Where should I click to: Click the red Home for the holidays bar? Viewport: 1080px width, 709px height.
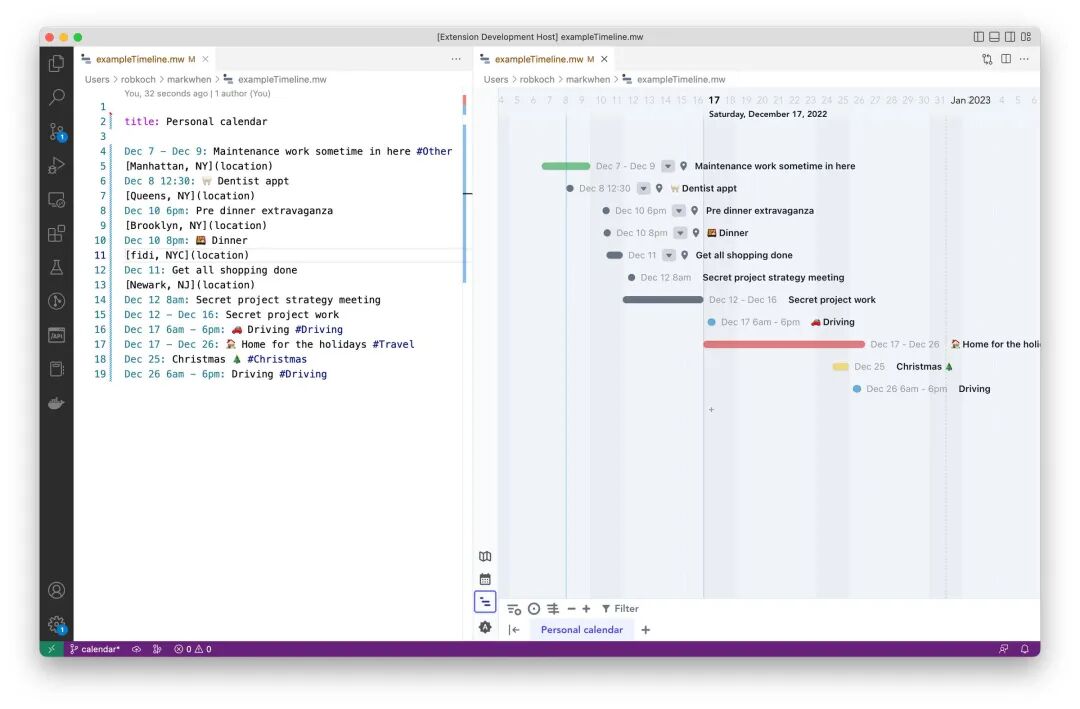[784, 345]
